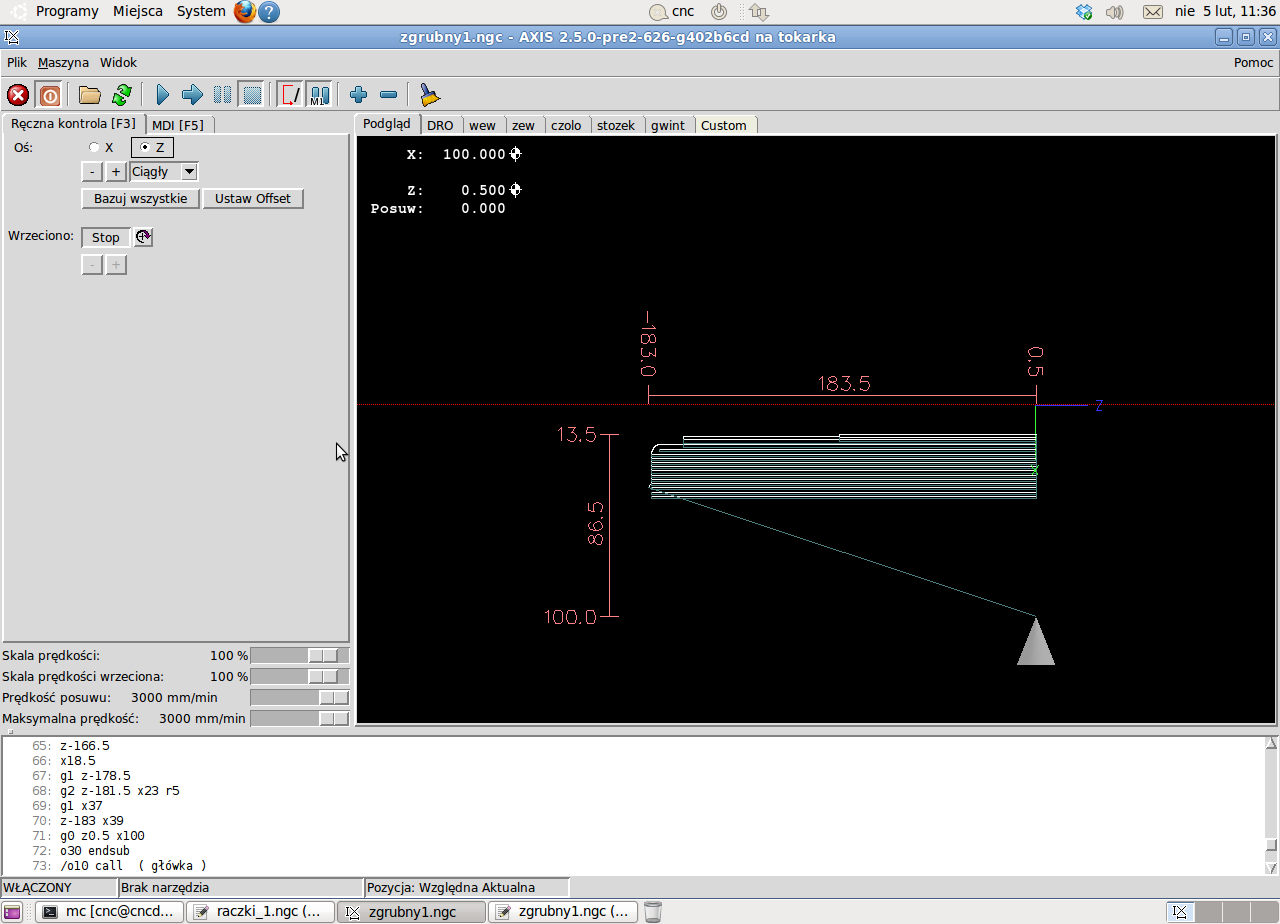
Task: Open DRO tab
Action: [440, 125]
